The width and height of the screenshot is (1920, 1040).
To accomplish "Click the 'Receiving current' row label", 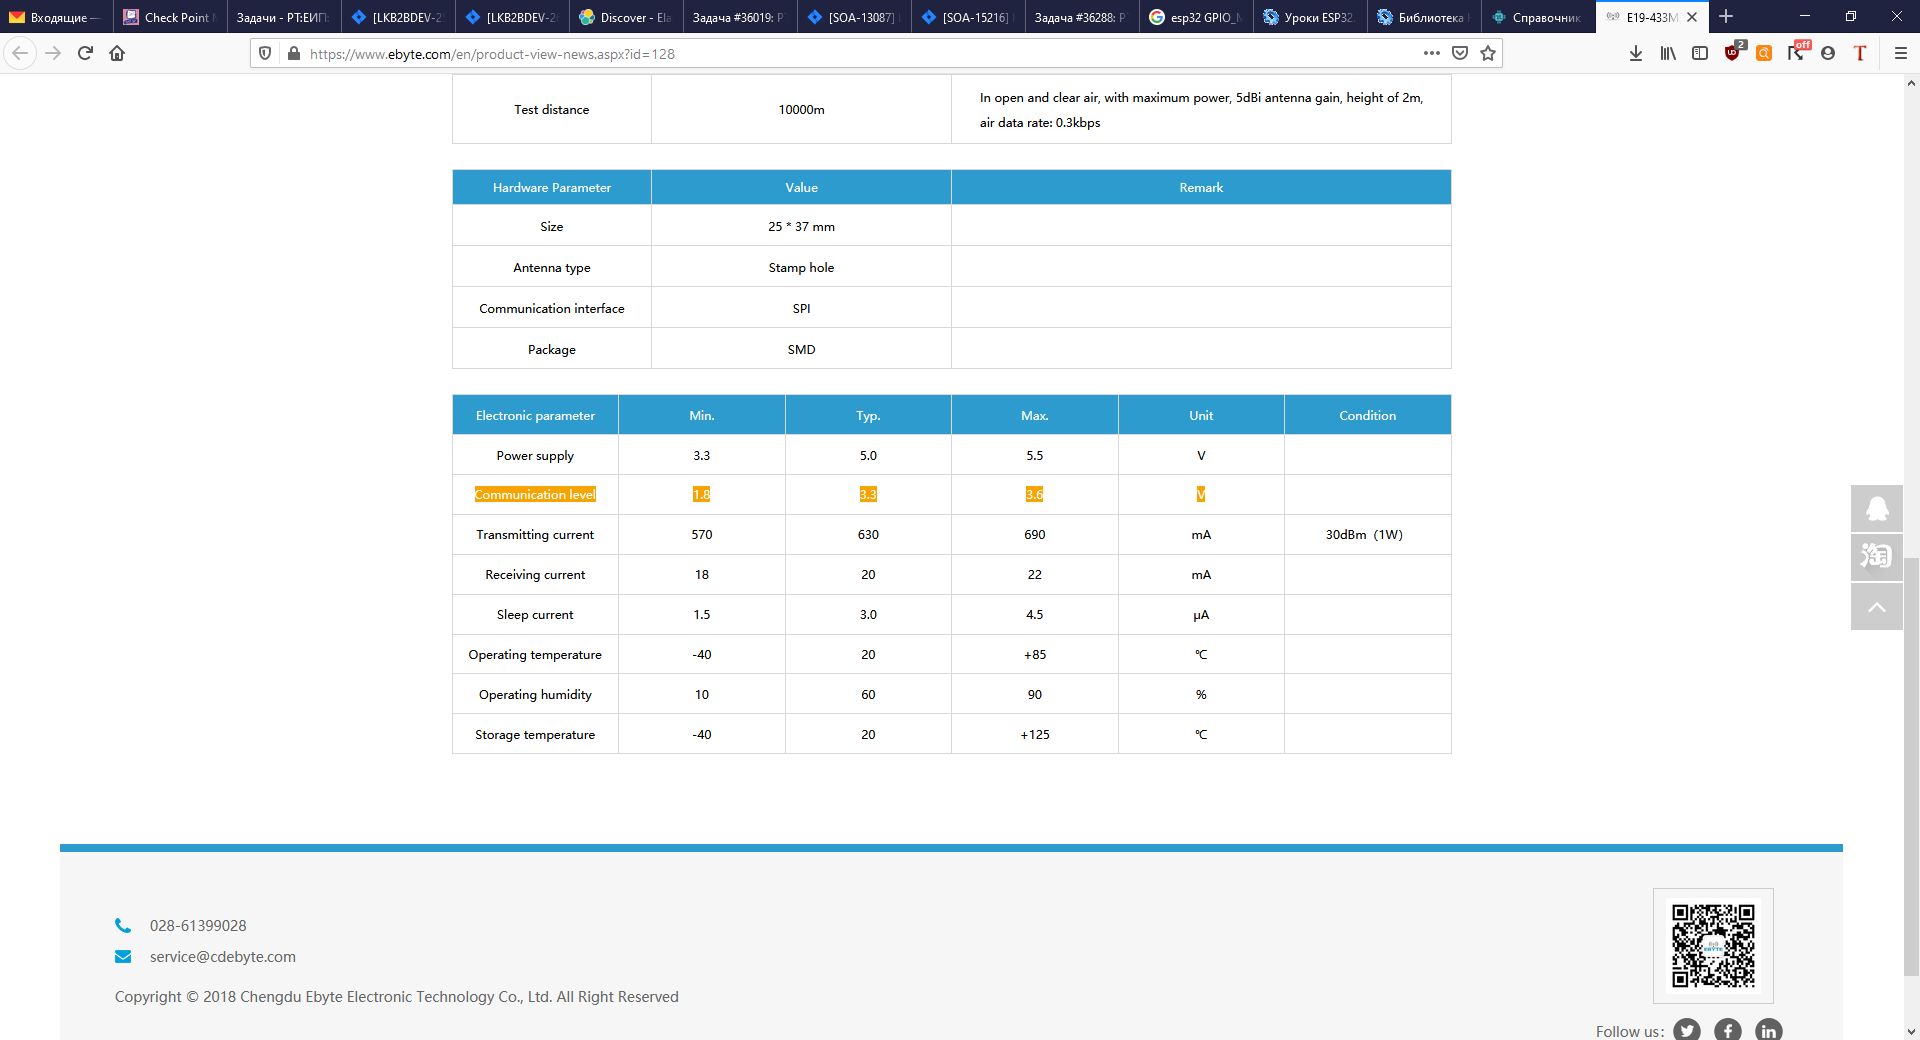I will pos(535,575).
